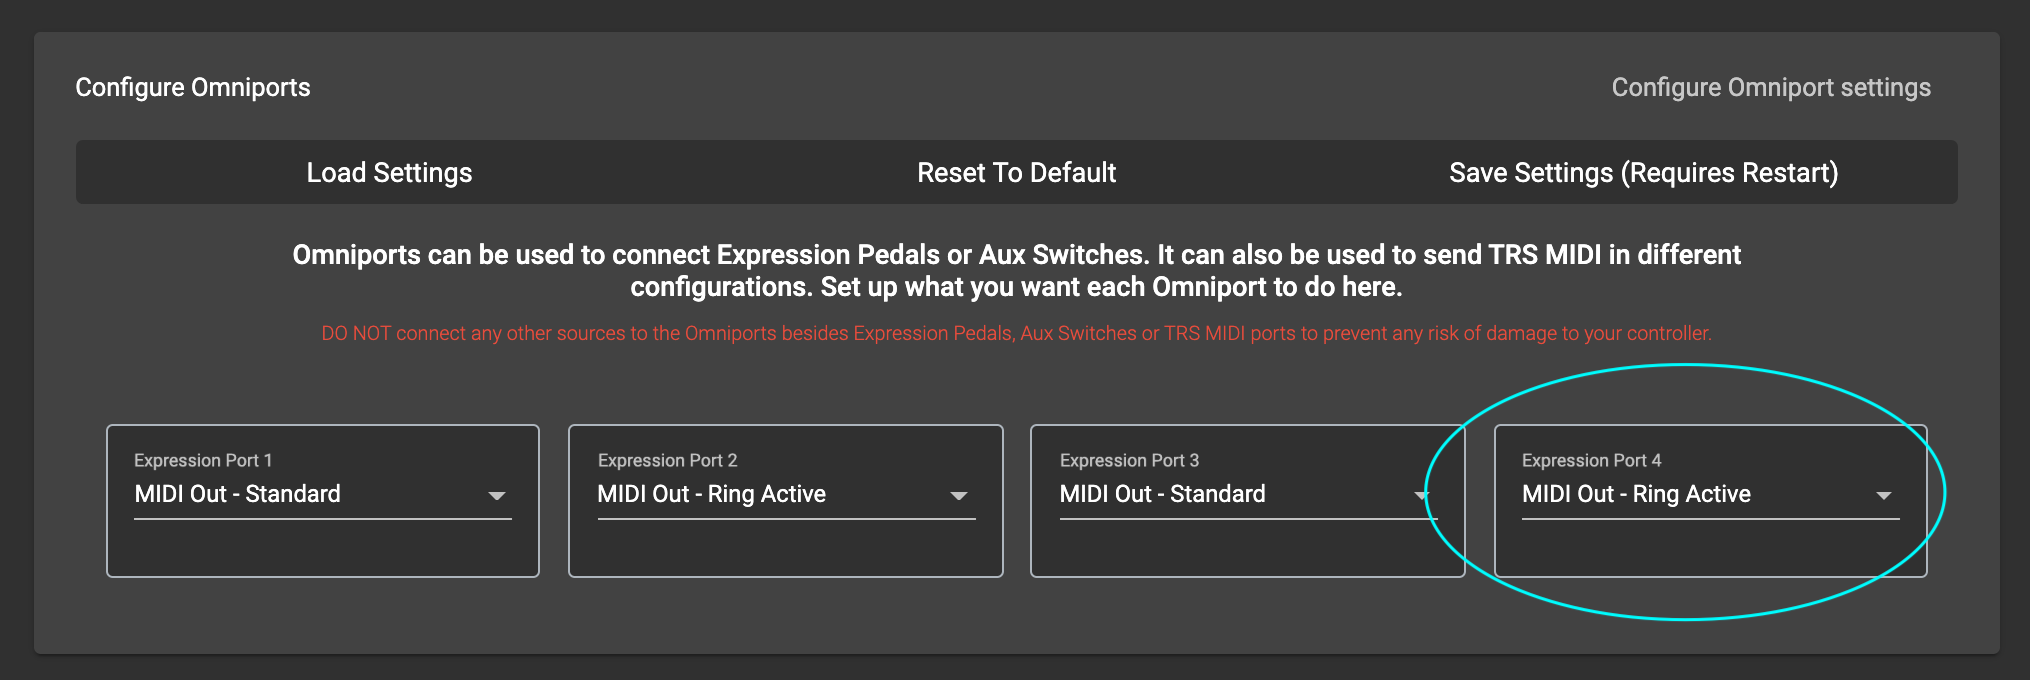Click the Load Settings button

click(x=389, y=173)
